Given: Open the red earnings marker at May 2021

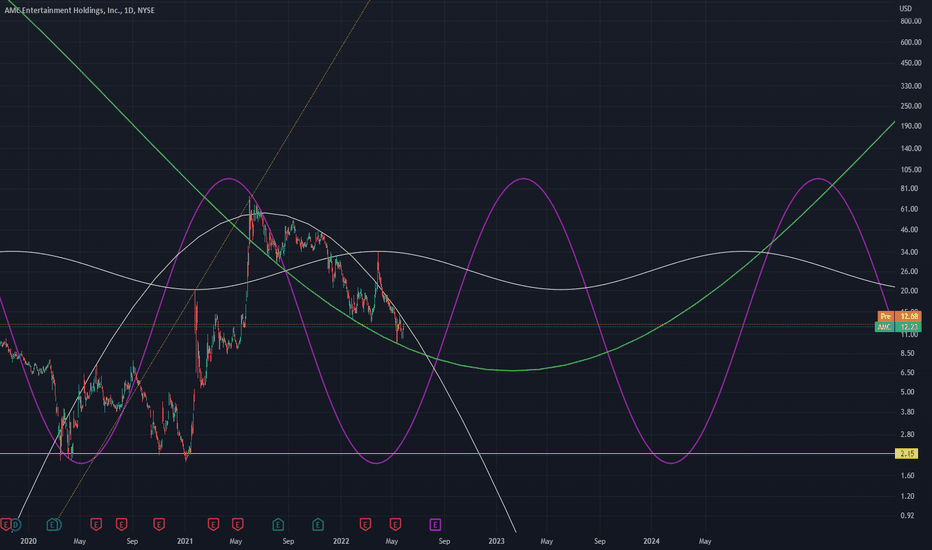Looking at the screenshot, I should pos(238,524).
